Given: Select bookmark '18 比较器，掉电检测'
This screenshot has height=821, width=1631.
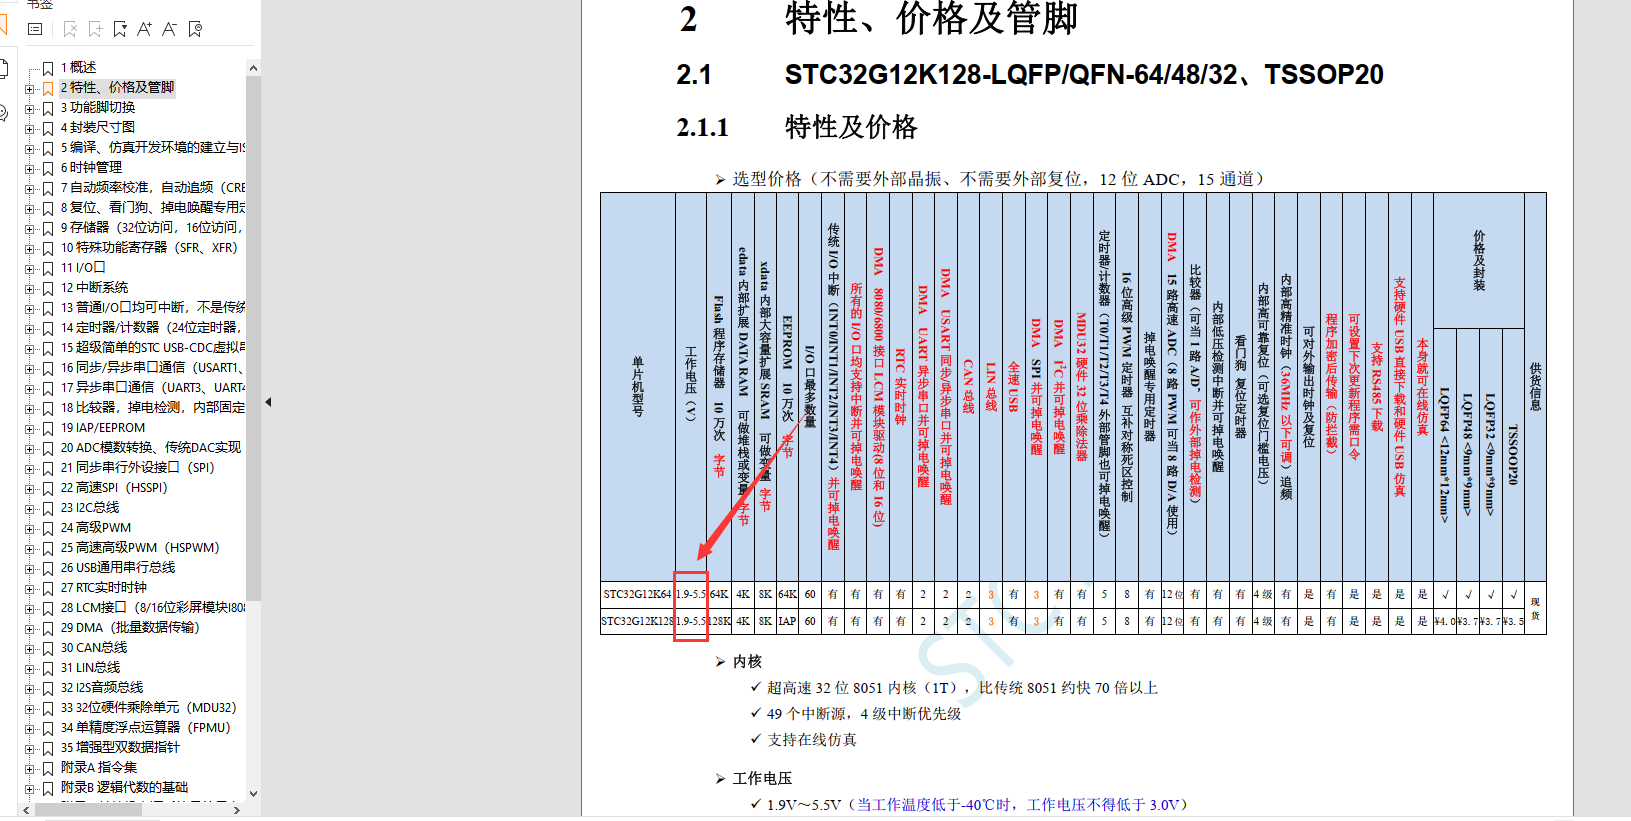Looking at the screenshot, I should [x=152, y=407].
